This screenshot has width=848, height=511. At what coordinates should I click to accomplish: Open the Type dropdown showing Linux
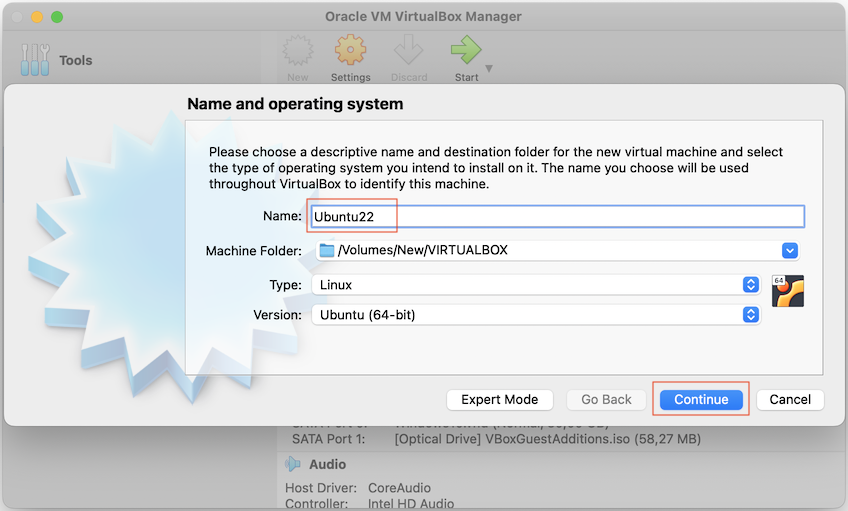(536, 285)
